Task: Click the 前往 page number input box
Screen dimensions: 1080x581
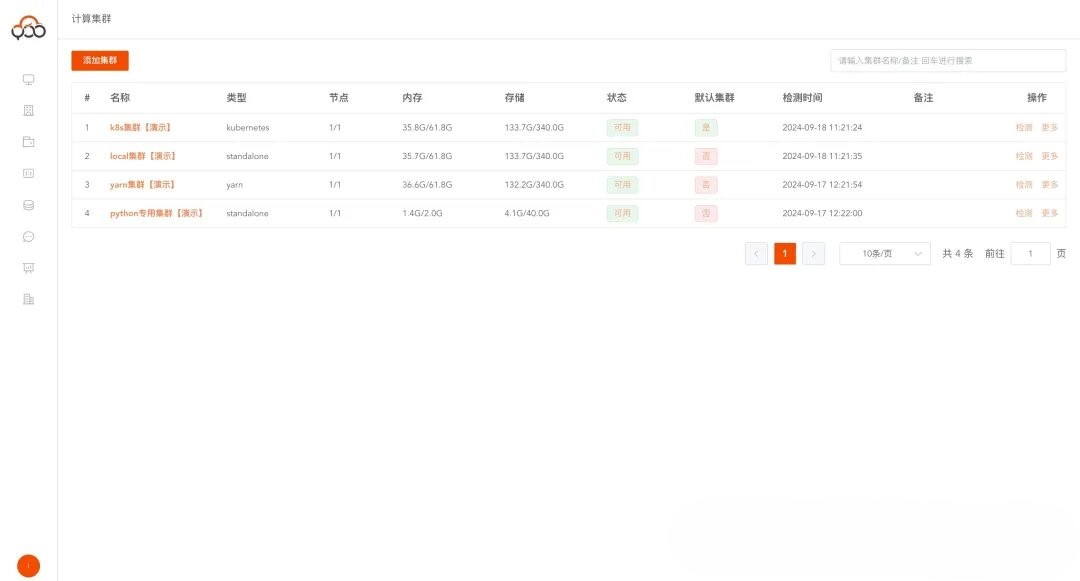Action: [x=1030, y=254]
